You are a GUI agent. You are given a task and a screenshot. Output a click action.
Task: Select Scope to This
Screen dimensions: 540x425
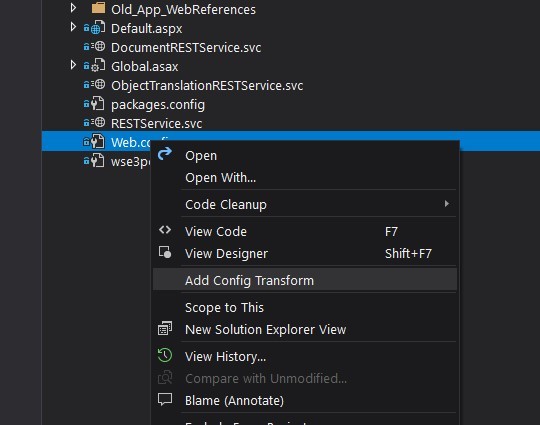(305, 307)
